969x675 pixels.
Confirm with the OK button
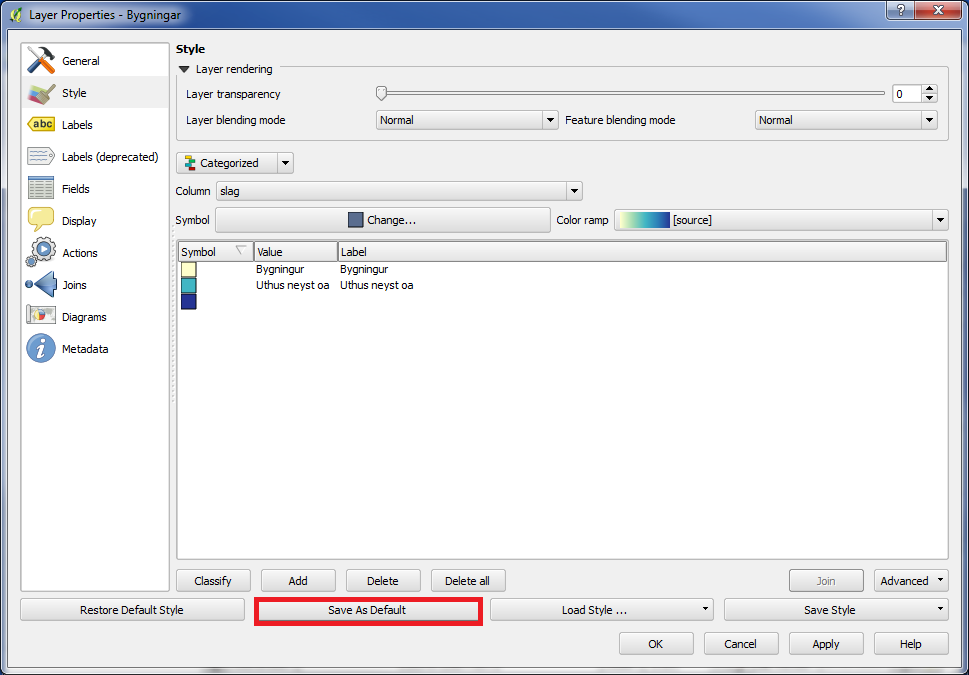[656, 643]
